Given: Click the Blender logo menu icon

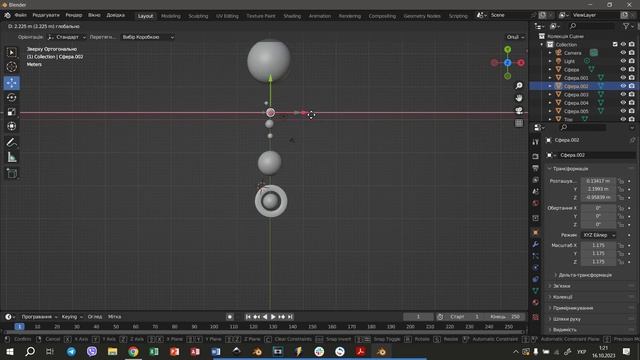Looking at the screenshot, I should coord(7,15).
